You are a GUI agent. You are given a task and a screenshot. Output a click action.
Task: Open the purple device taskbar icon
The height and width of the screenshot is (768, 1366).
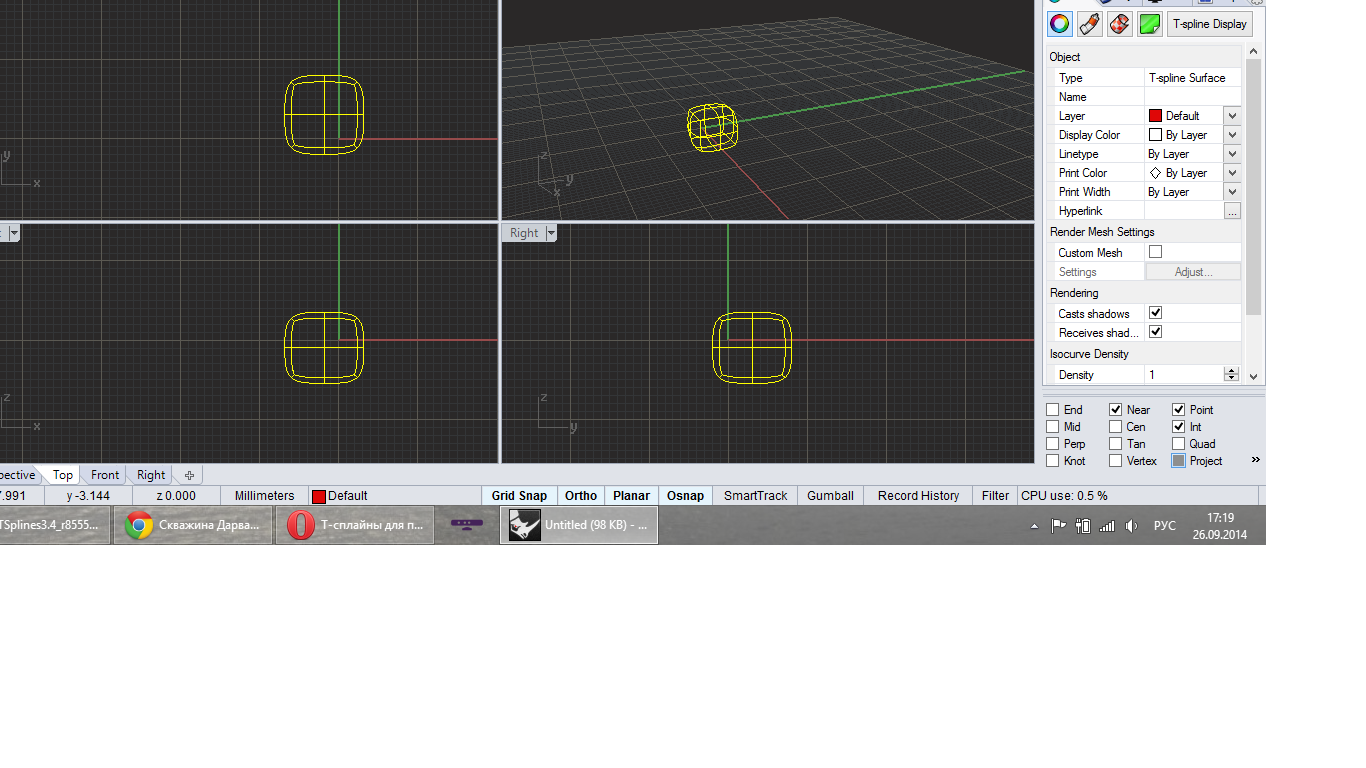point(467,525)
